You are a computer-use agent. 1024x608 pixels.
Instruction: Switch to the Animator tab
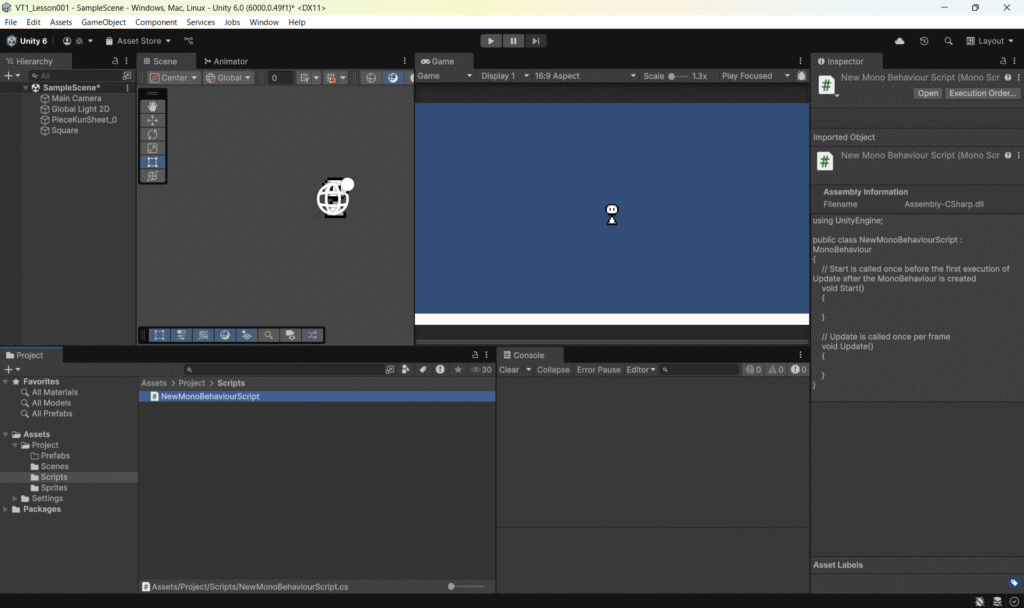(226, 61)
